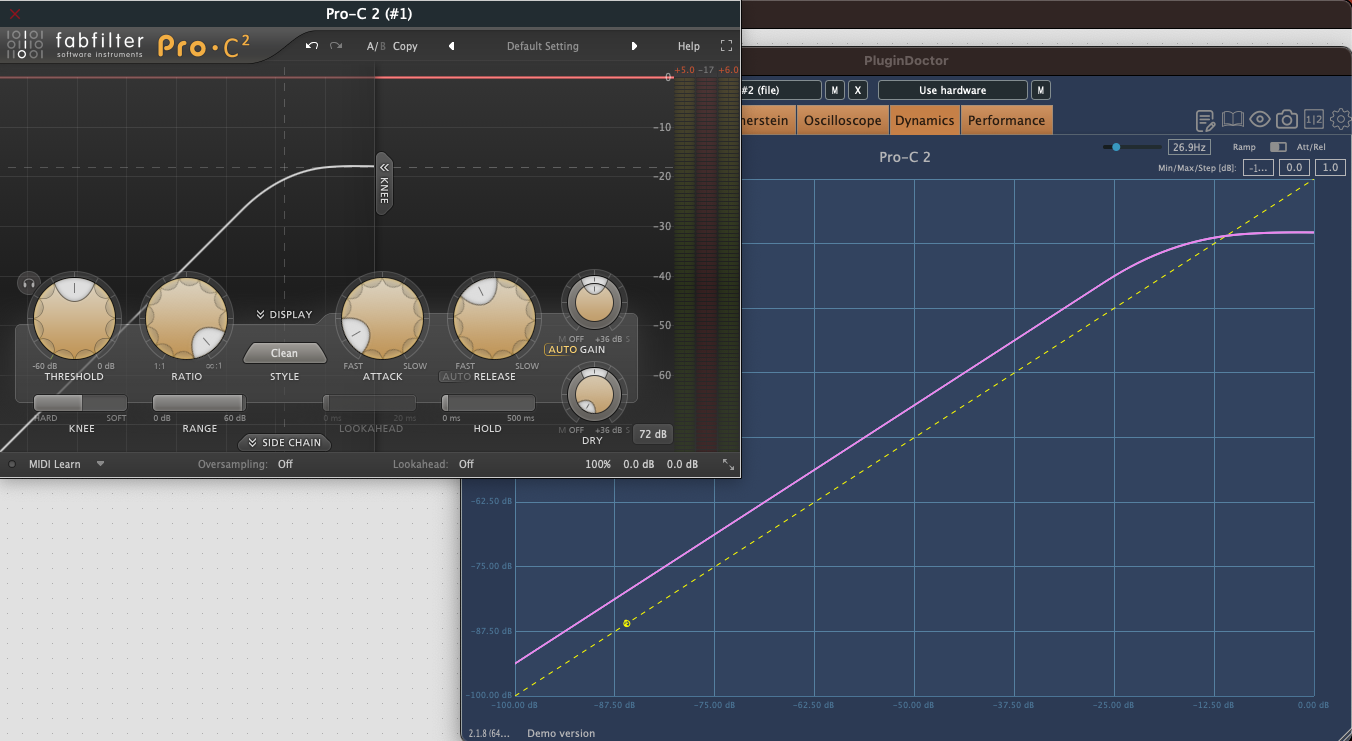
Task: Click the #2 (file) plugin slot
Action: (x=781, y=90)
